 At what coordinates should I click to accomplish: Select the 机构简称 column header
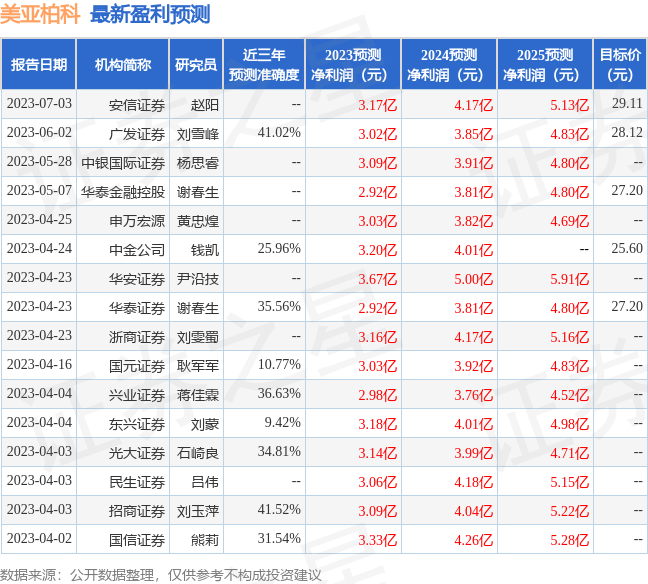click(123, 64)
